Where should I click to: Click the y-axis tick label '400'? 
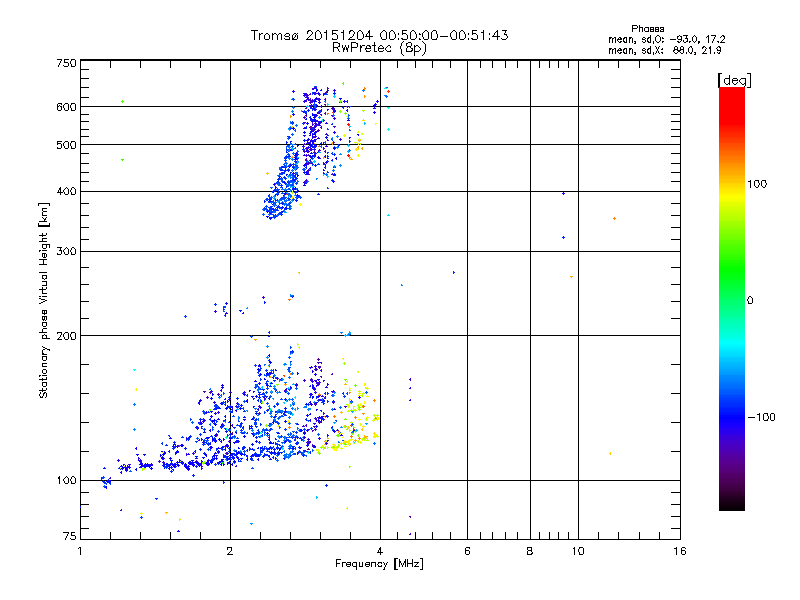coord(66,192)
